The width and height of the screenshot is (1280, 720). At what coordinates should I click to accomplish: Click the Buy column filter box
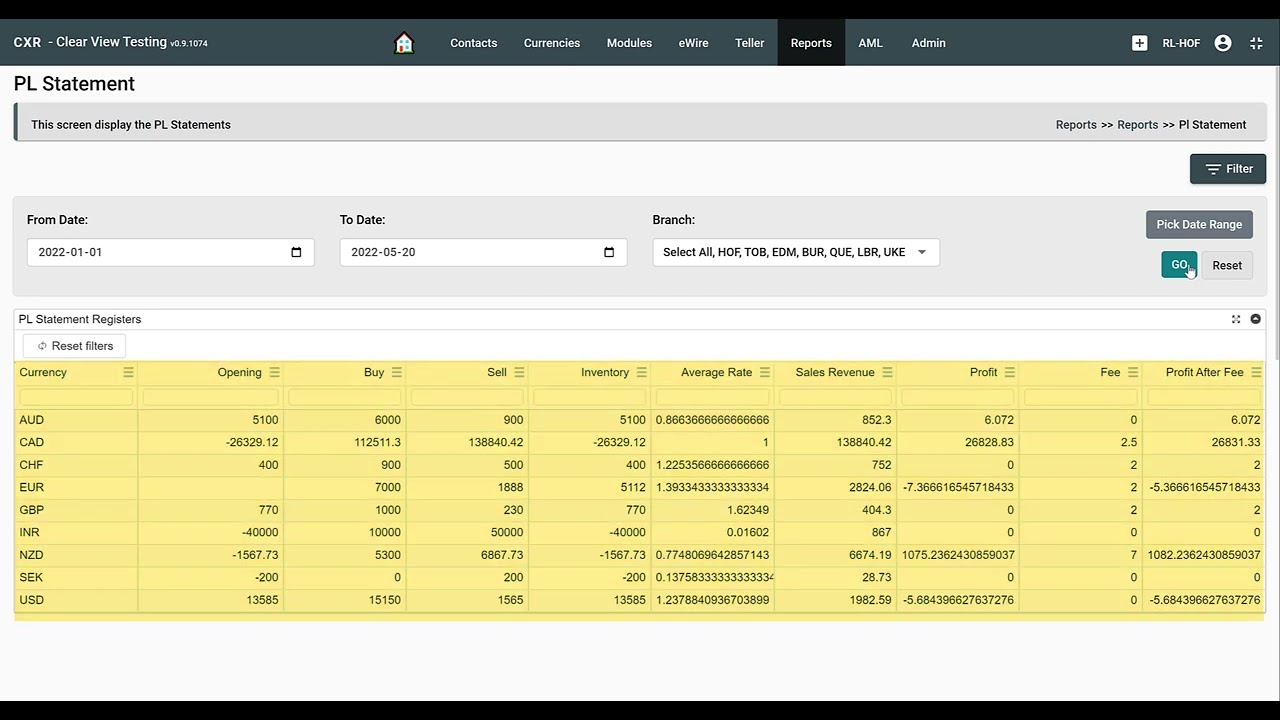tap(344, 398)
